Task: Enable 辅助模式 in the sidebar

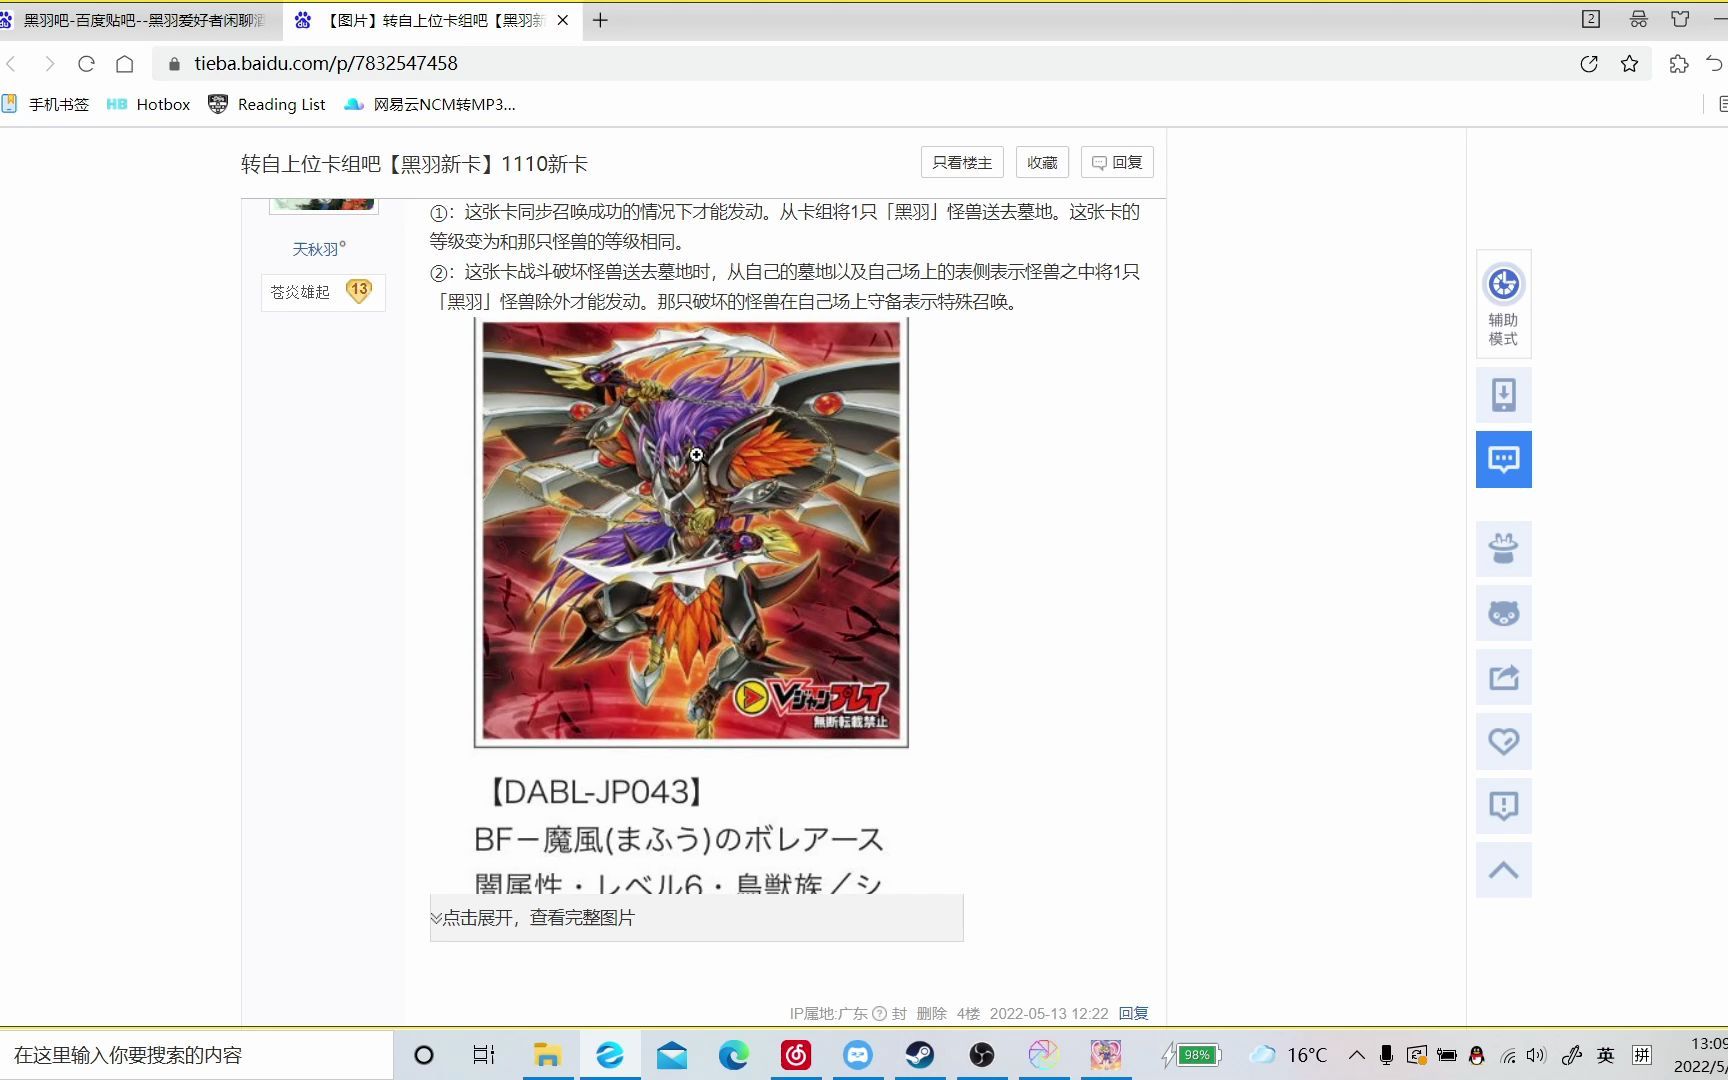Action: 1503,305
